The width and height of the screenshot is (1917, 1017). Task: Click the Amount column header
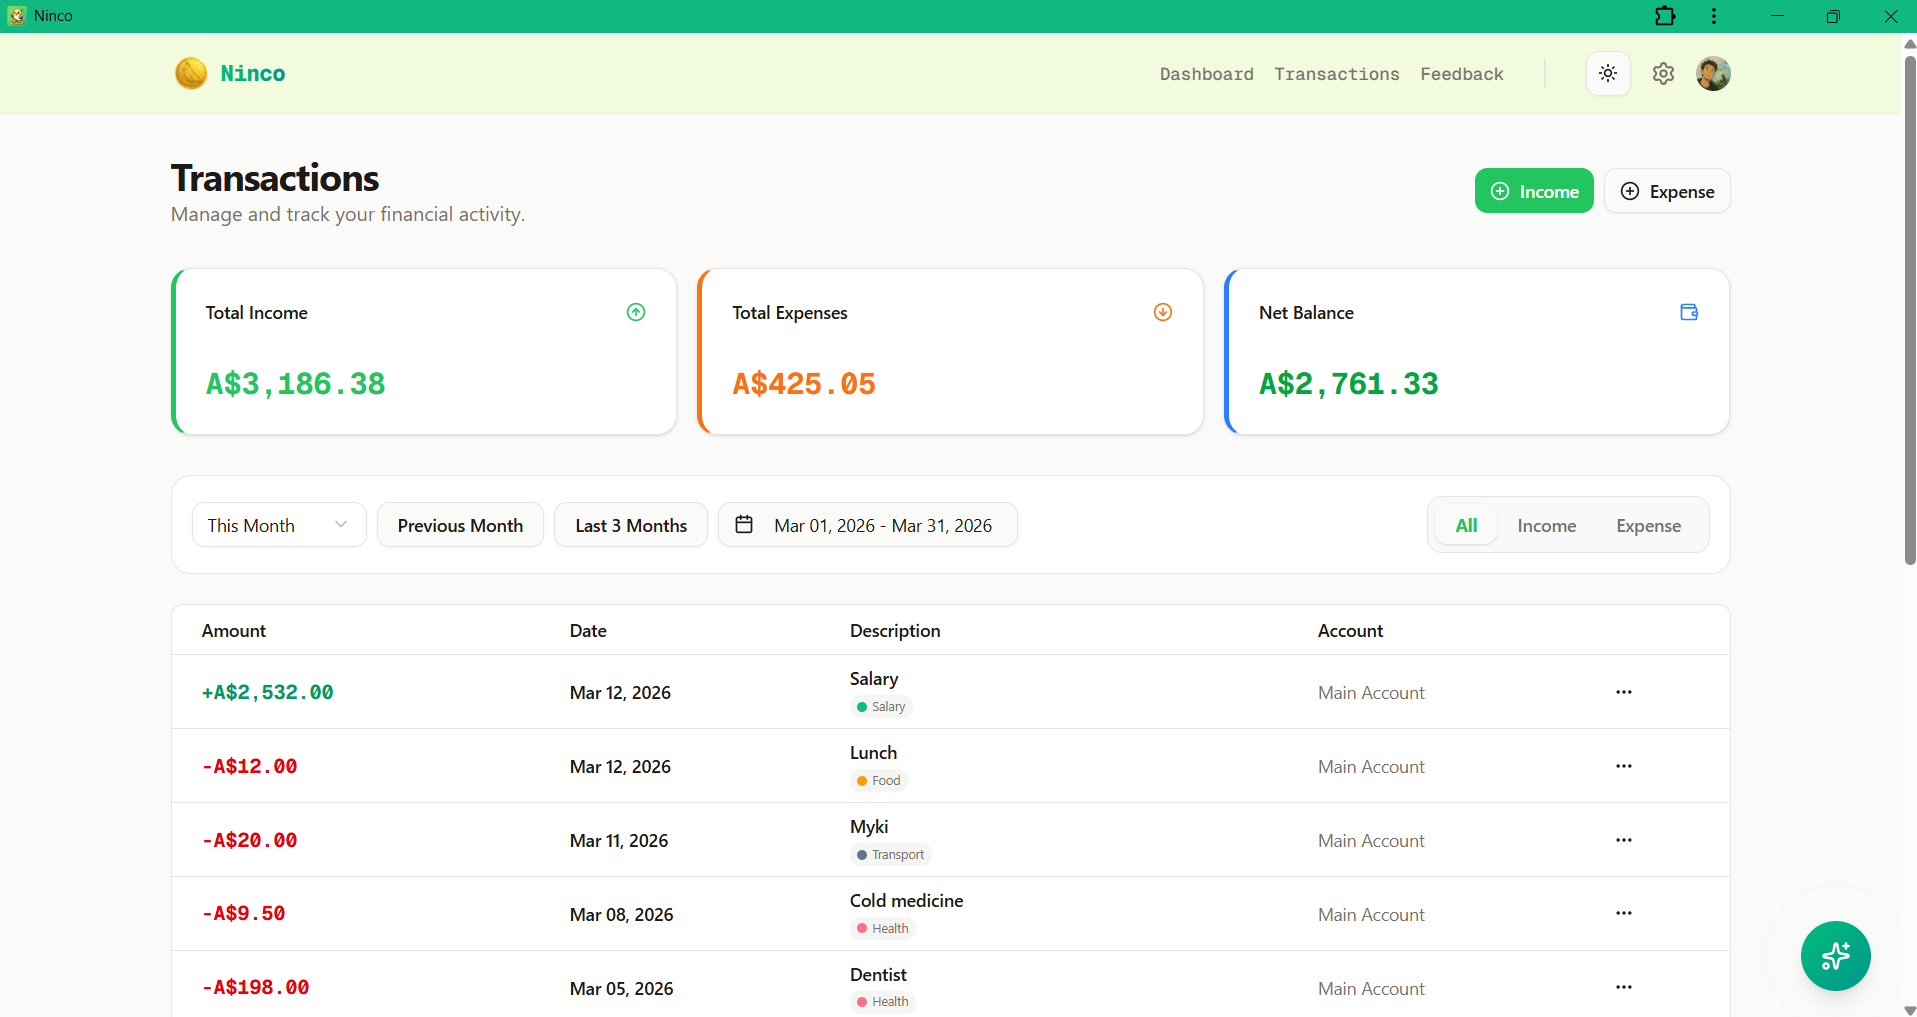pyautogui.click(x=234, y=631)
